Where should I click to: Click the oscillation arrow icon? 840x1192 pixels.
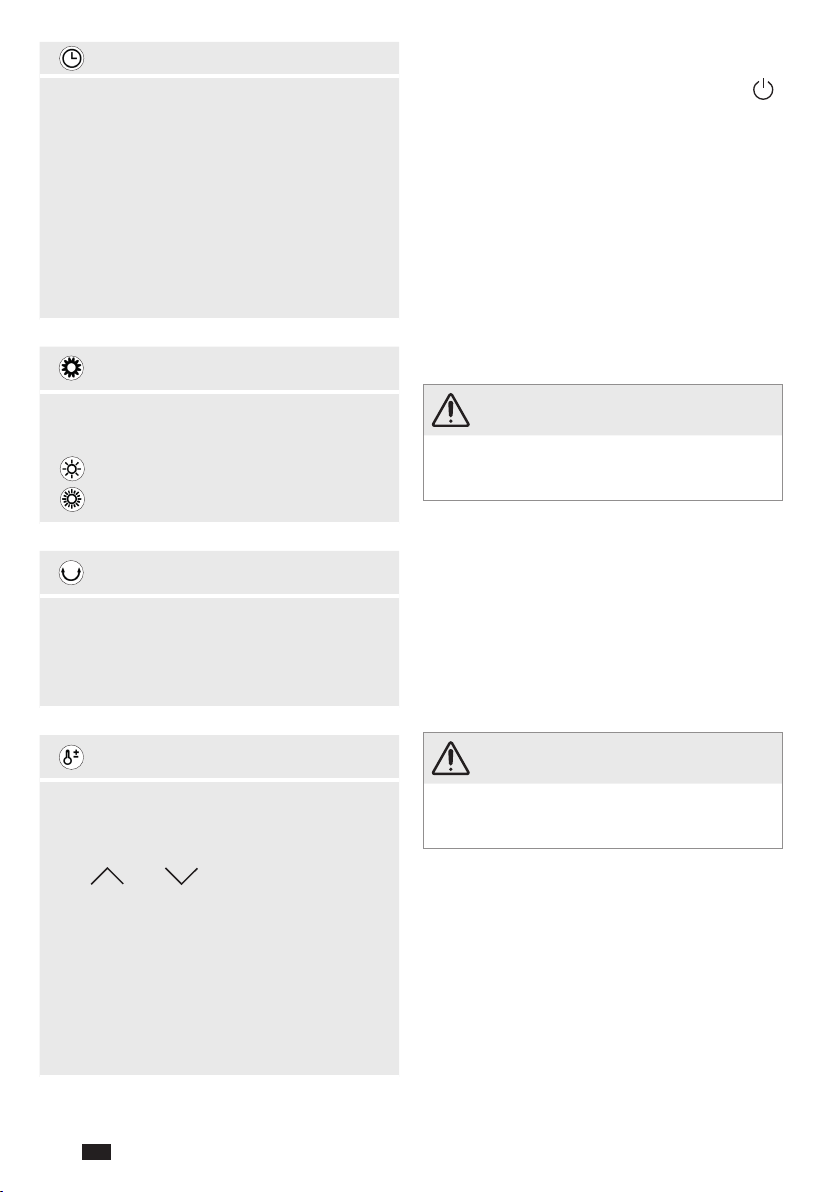(x=71, y=572)
